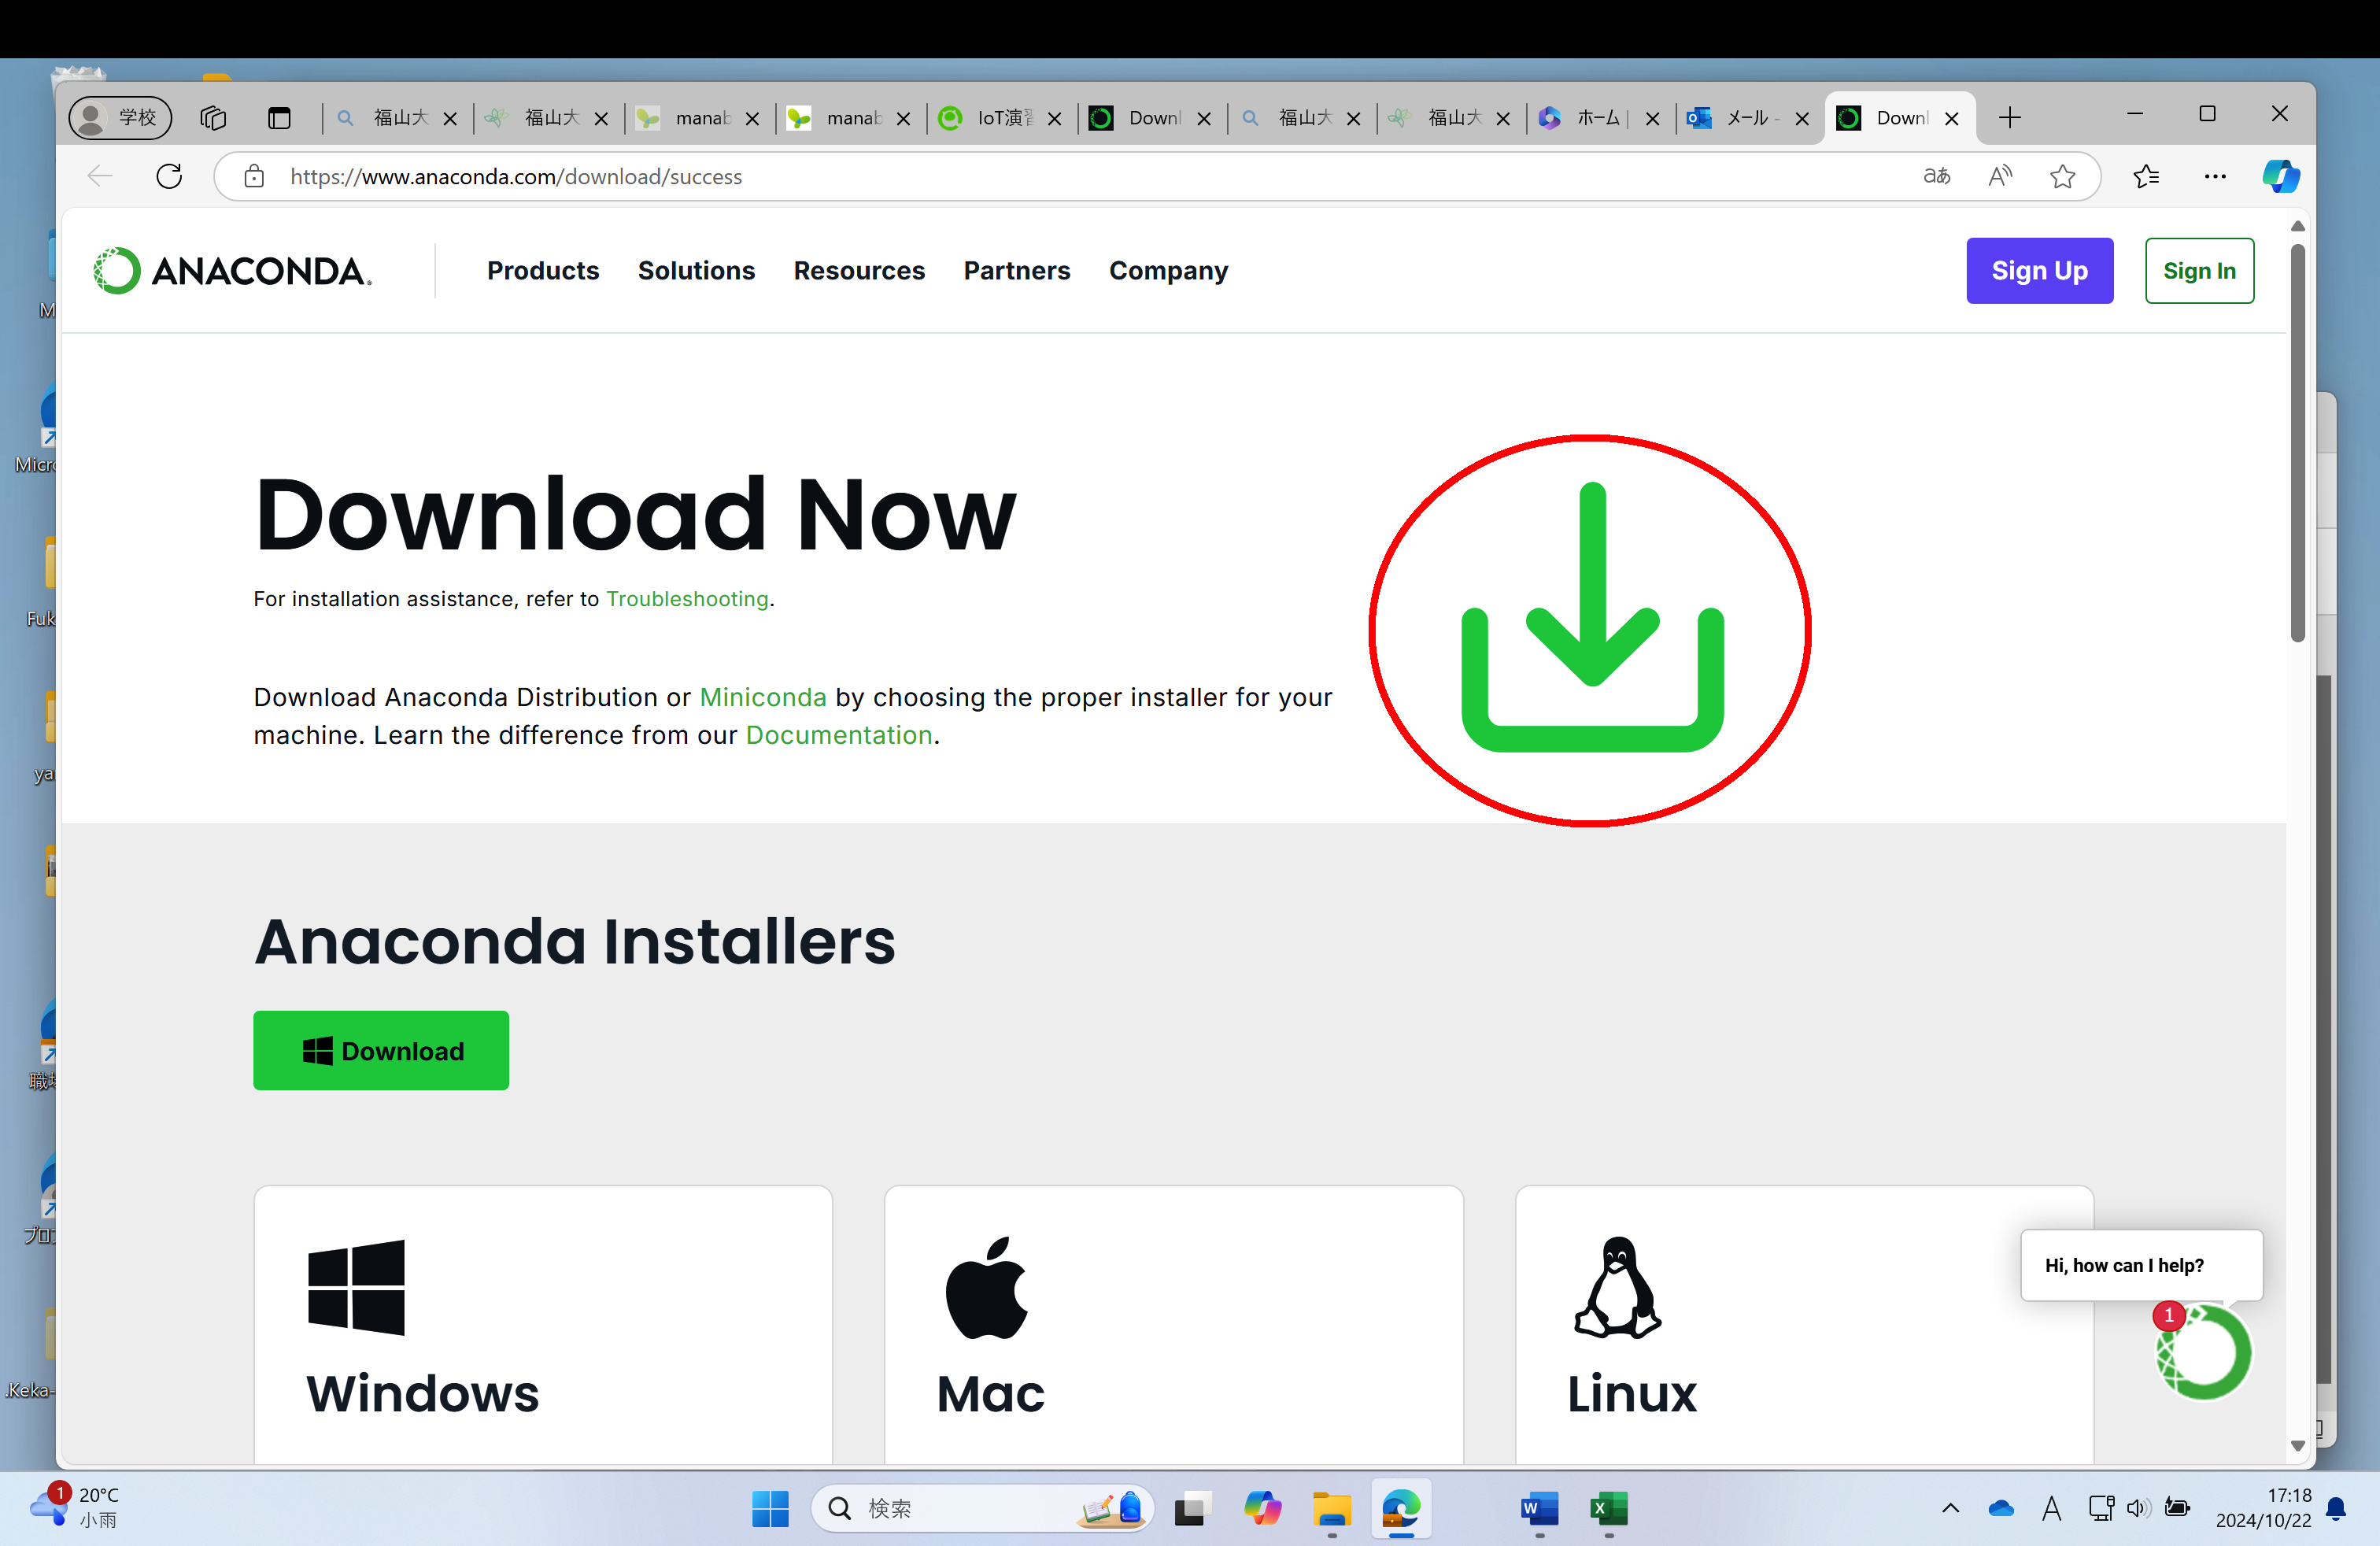Expand the Products navigation menu
This screenshot has width=2380, height=1546.
click(x=542, y=271)
